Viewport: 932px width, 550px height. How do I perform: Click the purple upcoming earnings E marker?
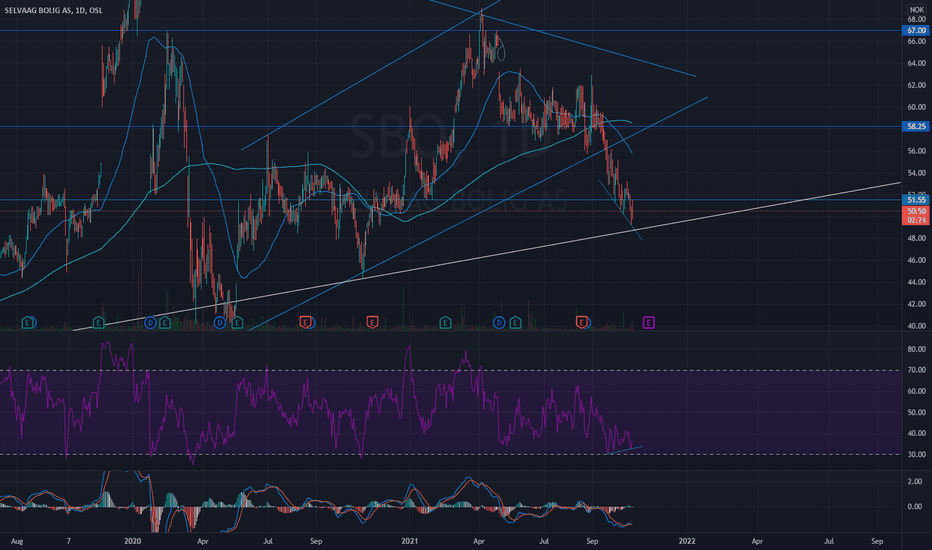(648, 323)
